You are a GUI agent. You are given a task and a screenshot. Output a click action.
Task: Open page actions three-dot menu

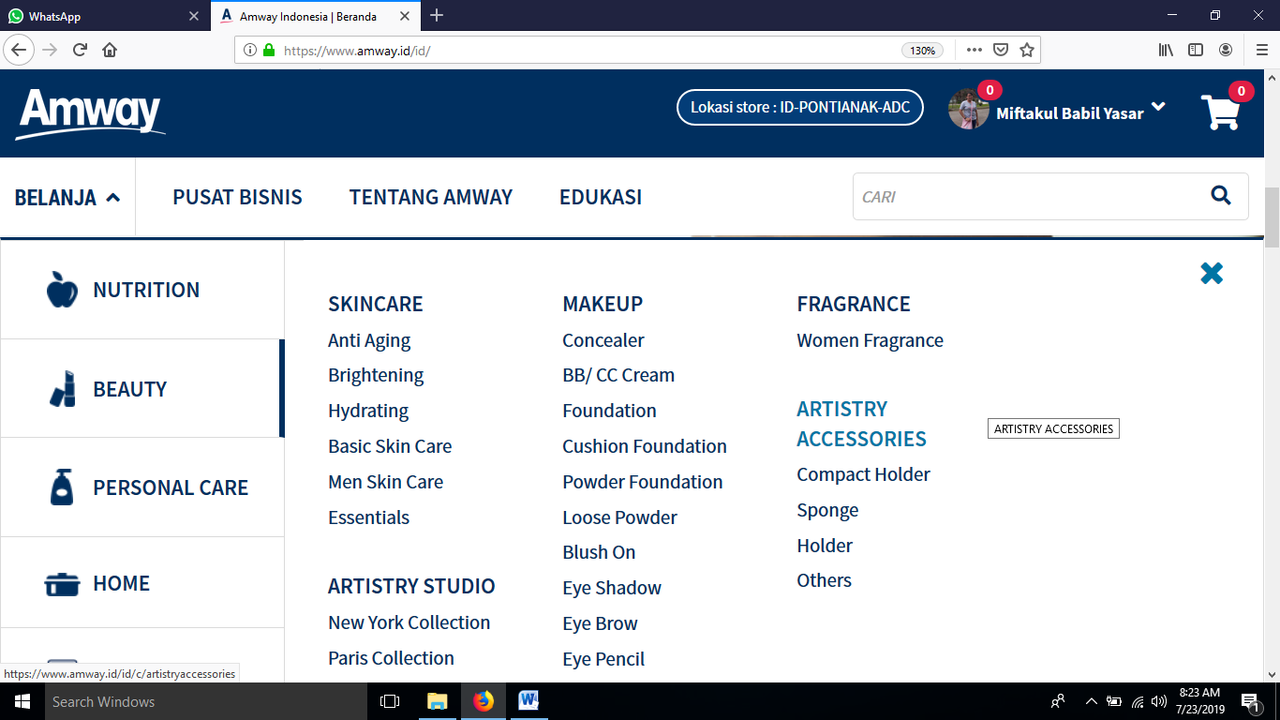[x=973, y=50]
